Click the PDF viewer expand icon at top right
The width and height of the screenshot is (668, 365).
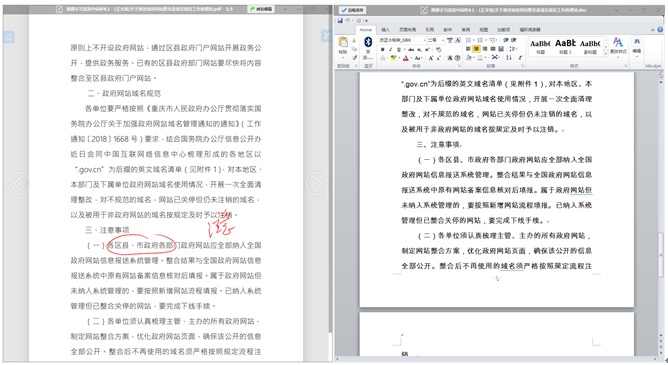(326, 36)
